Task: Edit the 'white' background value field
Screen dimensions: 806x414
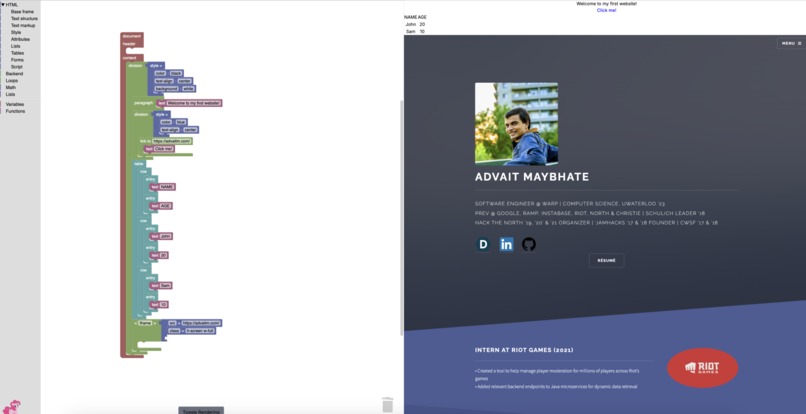Action: tap(188, 88)
